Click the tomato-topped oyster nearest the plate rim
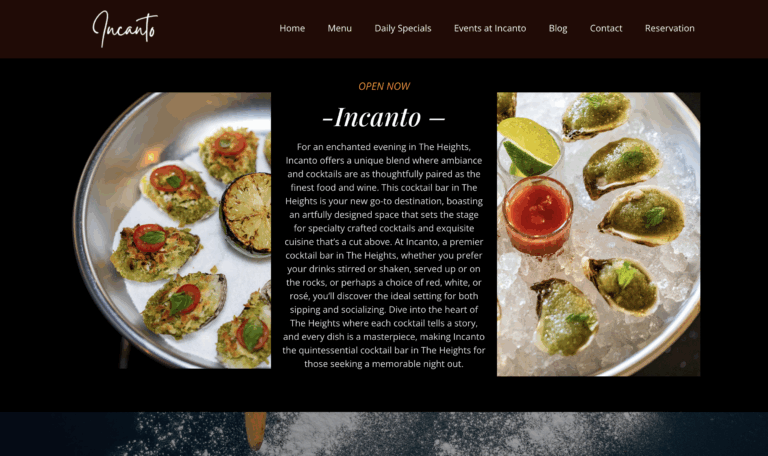This screenshot has height=456, width=768. (155, 253)
